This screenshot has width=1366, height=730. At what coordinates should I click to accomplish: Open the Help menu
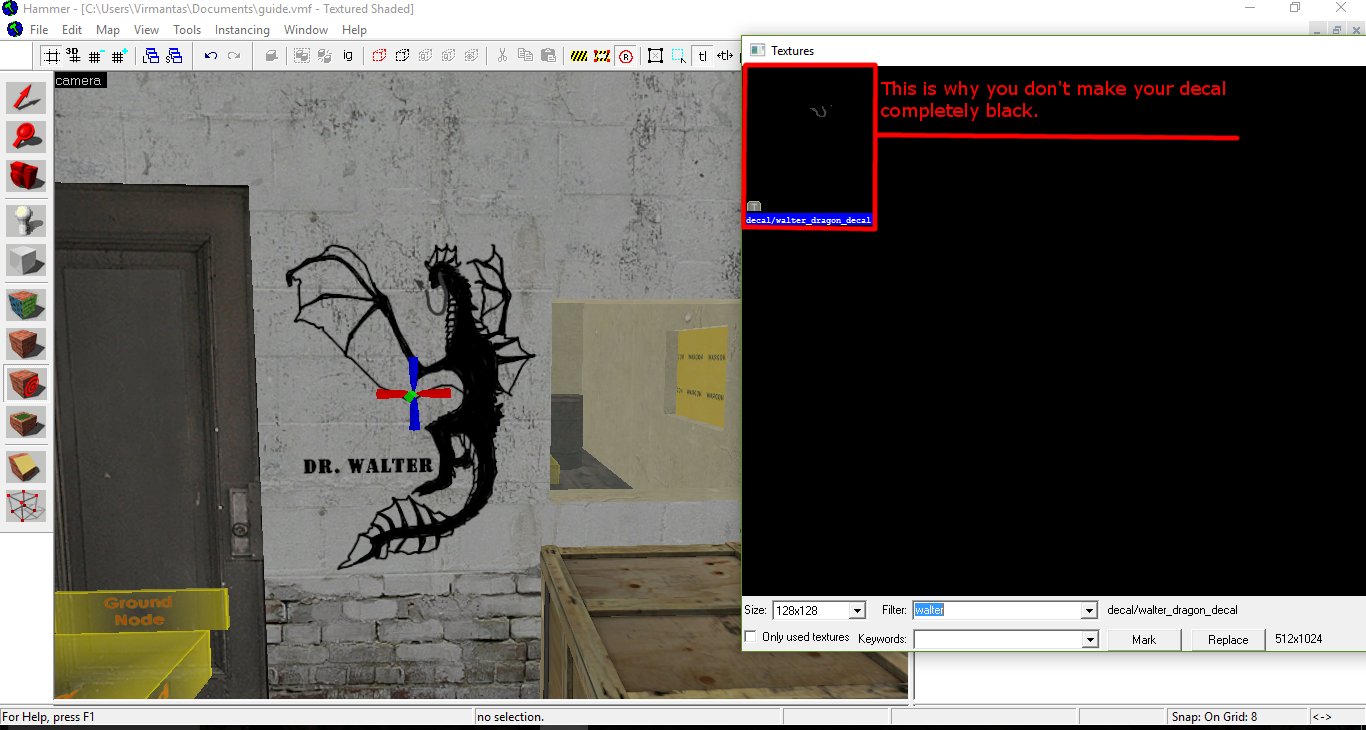click(x=354, y=30)
